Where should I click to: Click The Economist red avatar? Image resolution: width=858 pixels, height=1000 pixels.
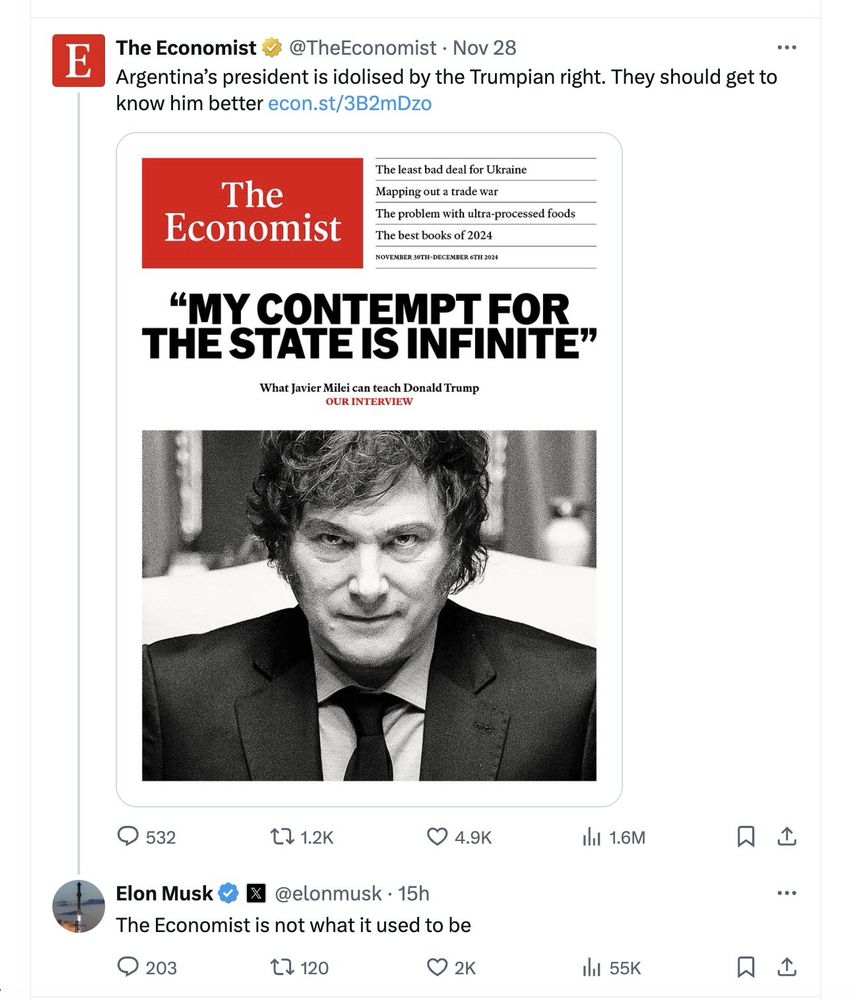78,61
